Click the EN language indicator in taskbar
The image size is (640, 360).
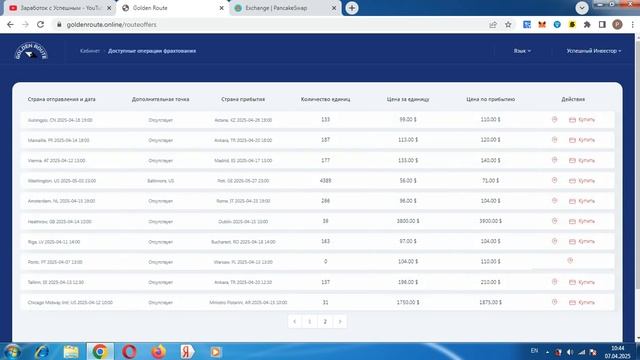tap(534, 351)
